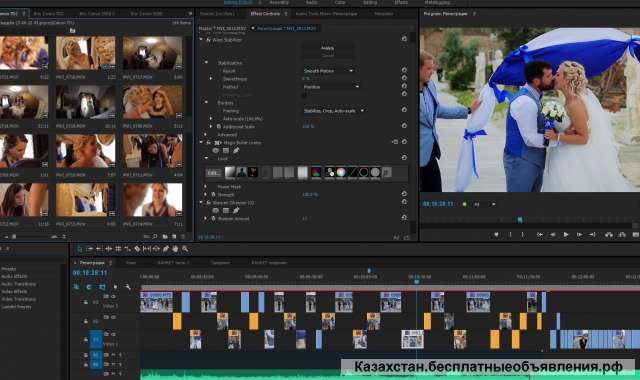Delete selected item with trash icon
Image resolution: width=640 pixels, height=380 pixels.
[183, 236]
